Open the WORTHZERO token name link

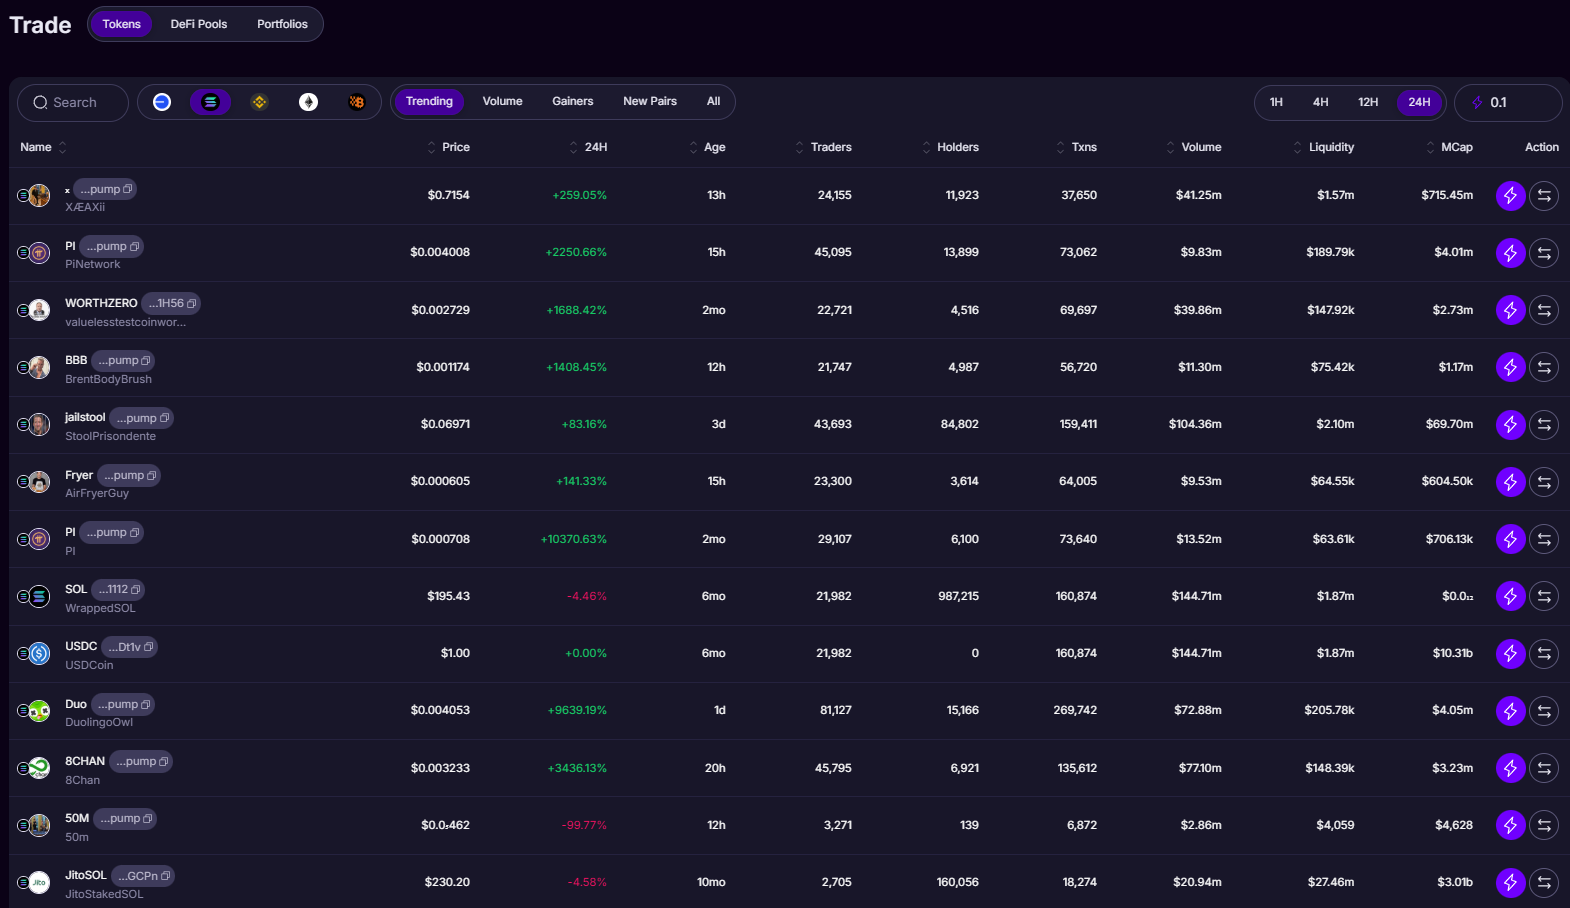101,303
